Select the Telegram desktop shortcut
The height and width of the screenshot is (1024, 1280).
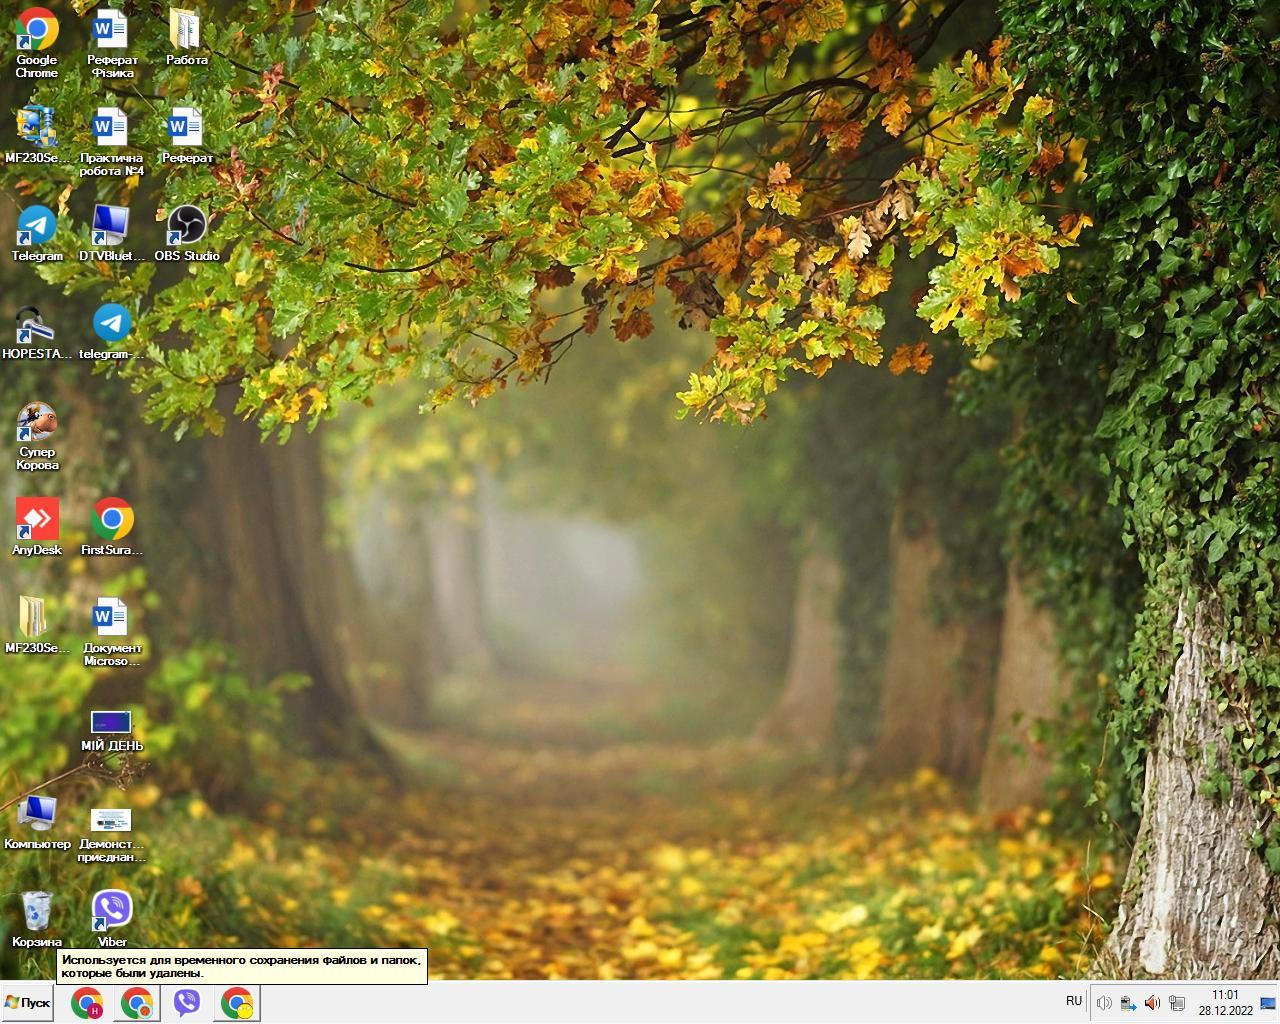click(x=37, y=233)
